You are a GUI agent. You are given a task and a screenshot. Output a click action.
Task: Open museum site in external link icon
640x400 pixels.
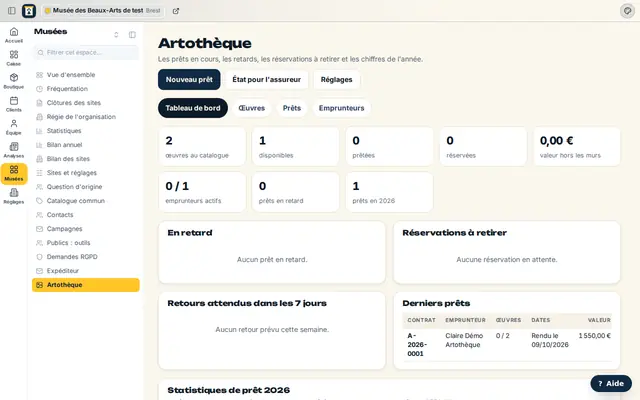pos(176,11)
